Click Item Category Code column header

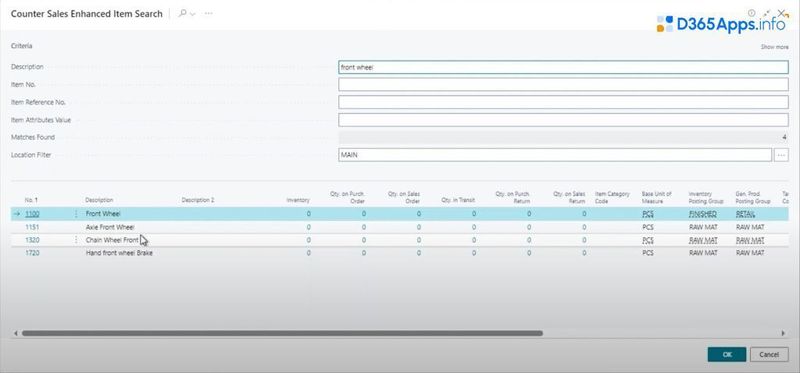612,197
